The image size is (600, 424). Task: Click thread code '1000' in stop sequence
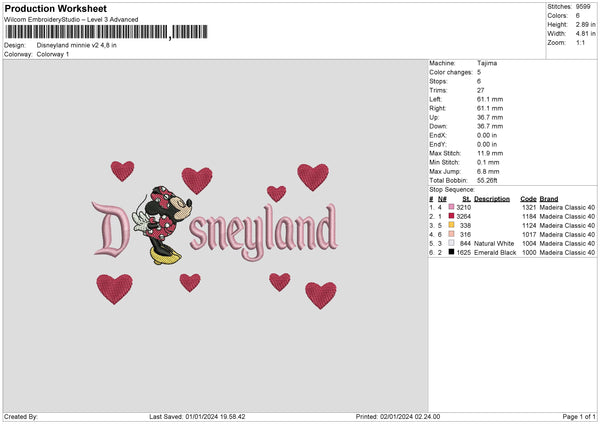[x=529, y=253]
